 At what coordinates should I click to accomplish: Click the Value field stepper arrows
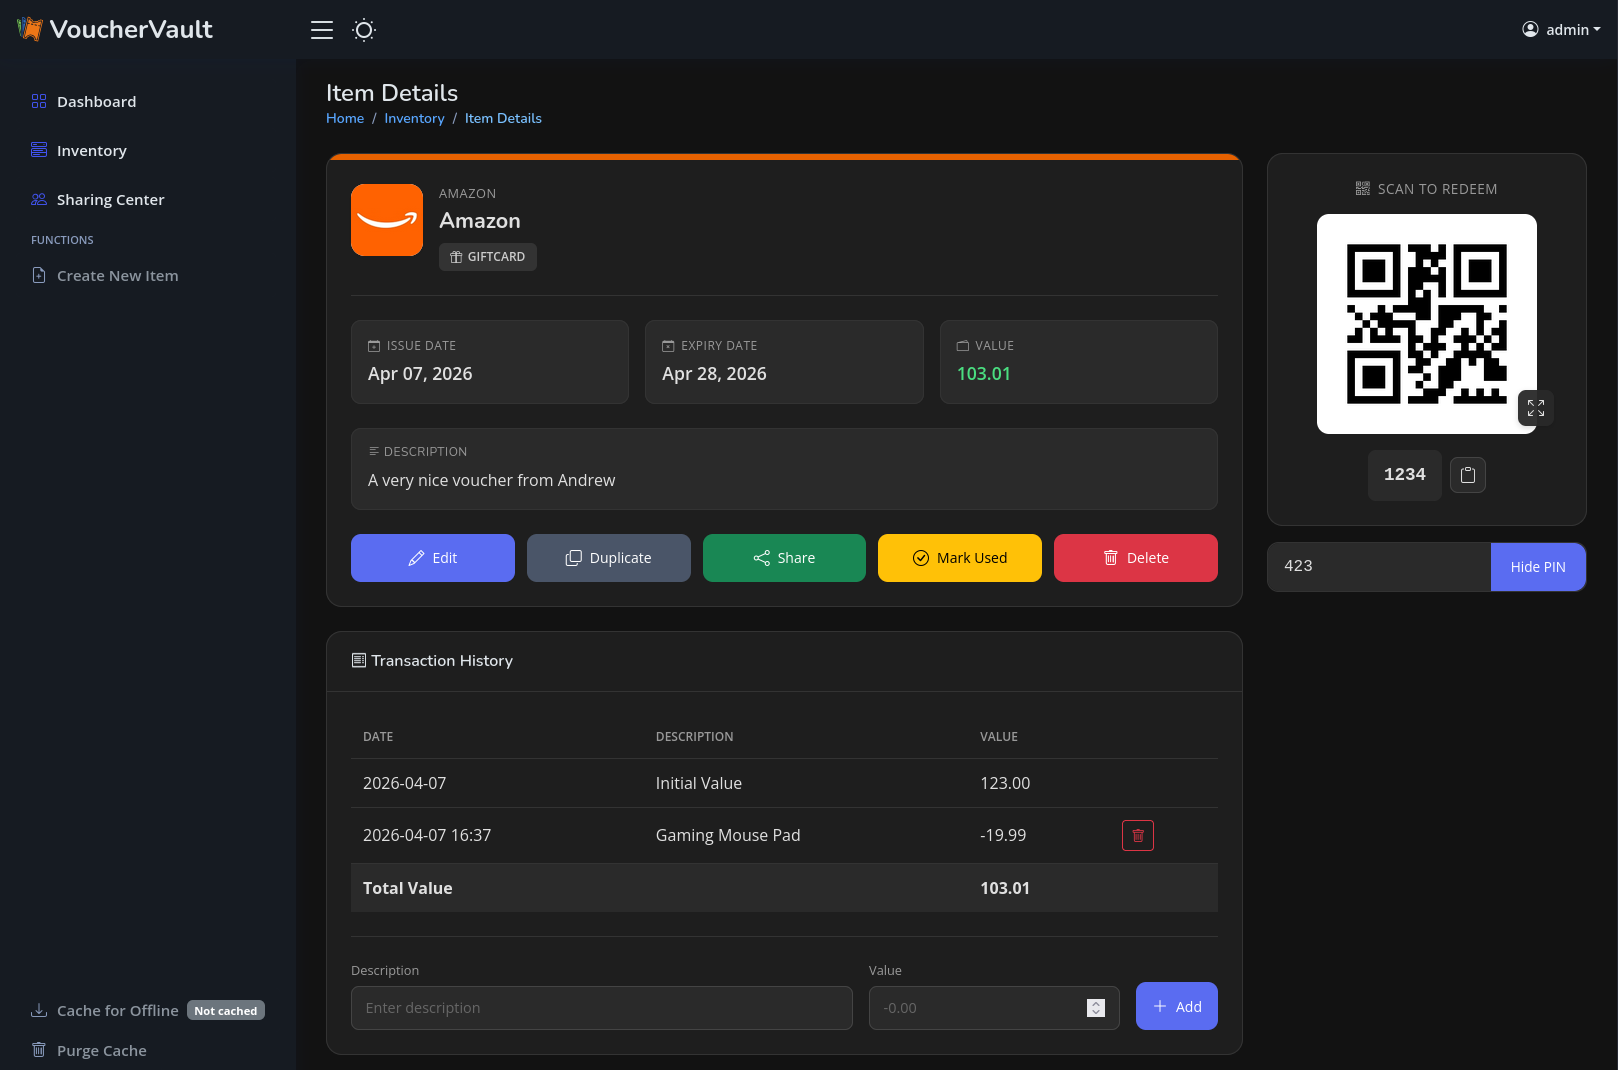pyautogui.click(x=1096, y=1008)
